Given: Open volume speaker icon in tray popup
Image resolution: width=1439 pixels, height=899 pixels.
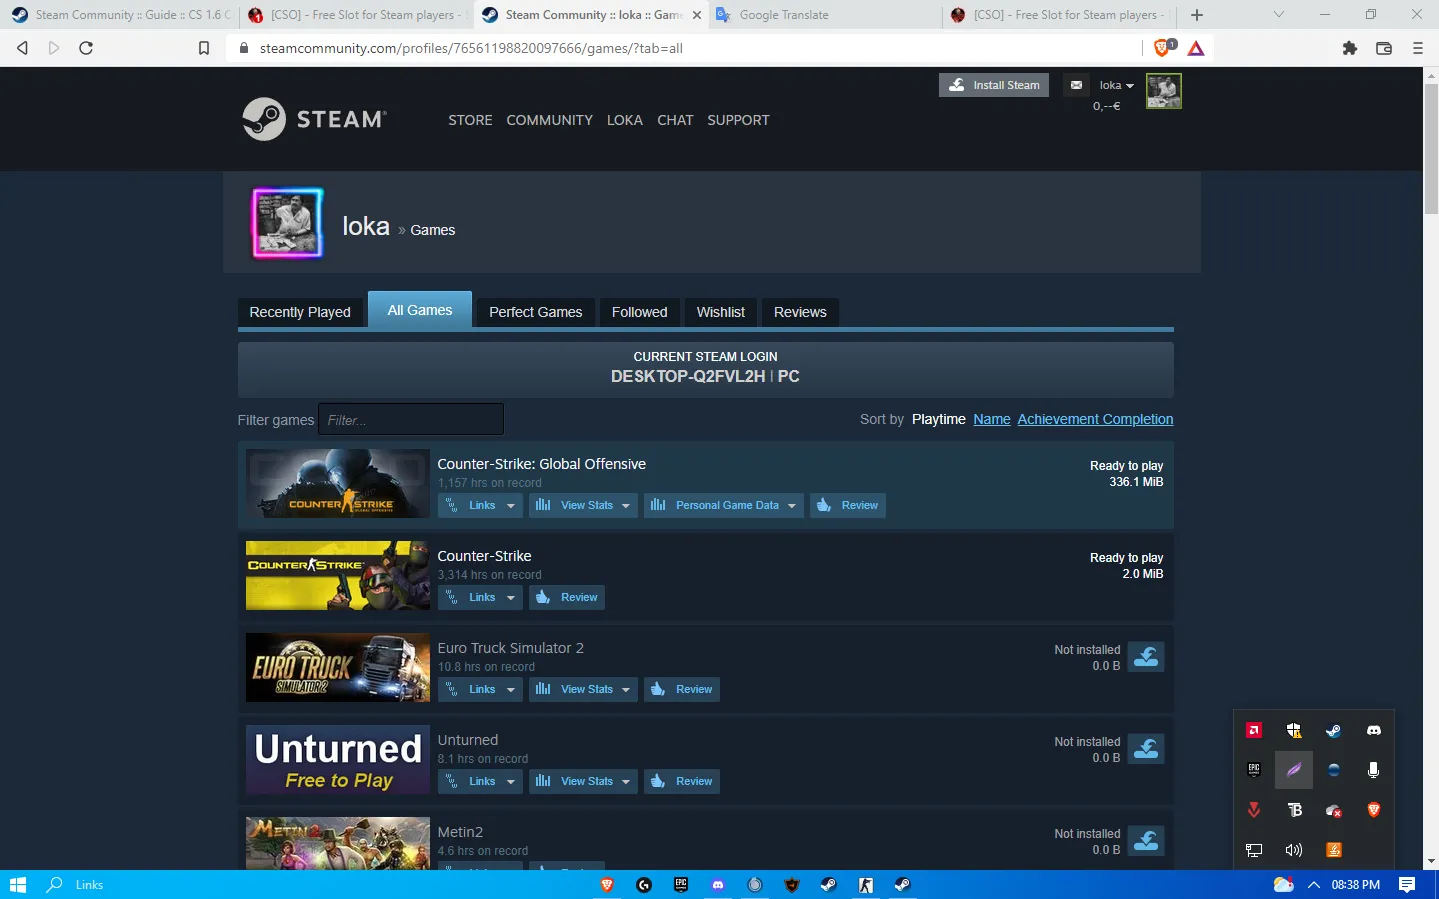Looking at the screenshot, I should tap(1294, 850).
